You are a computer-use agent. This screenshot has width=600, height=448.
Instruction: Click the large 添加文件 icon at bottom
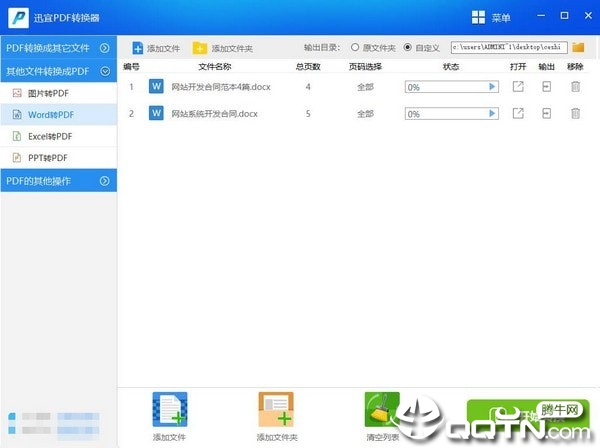170,409
